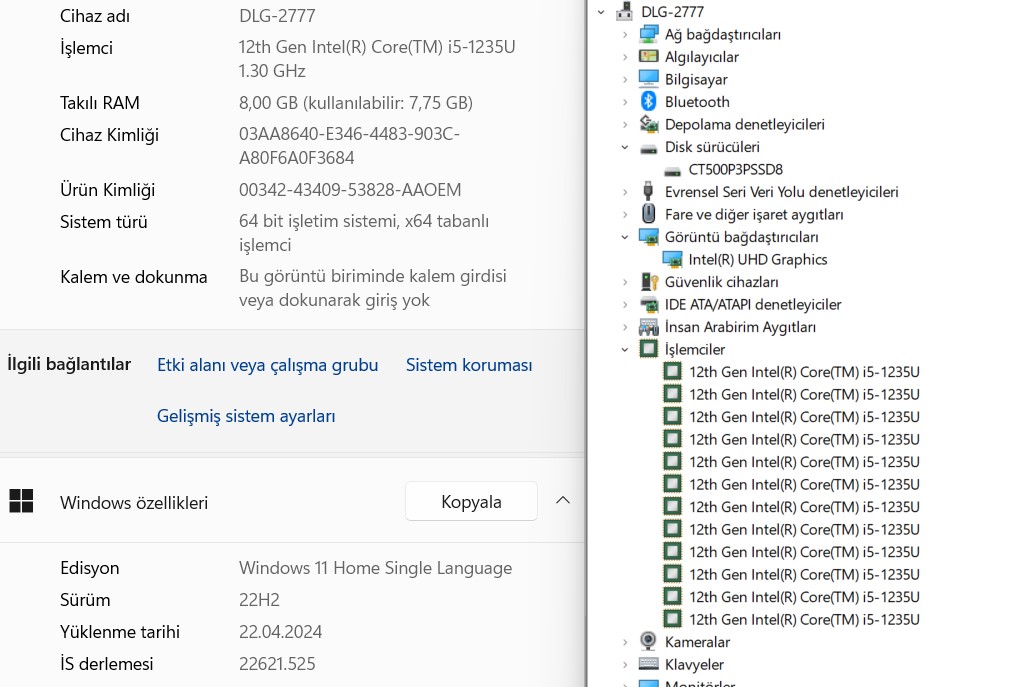Screen dimensions: 1021x687
Task: Click the Kameralar webcam icon
Action: pyautogui.click(x=649, y=641)
